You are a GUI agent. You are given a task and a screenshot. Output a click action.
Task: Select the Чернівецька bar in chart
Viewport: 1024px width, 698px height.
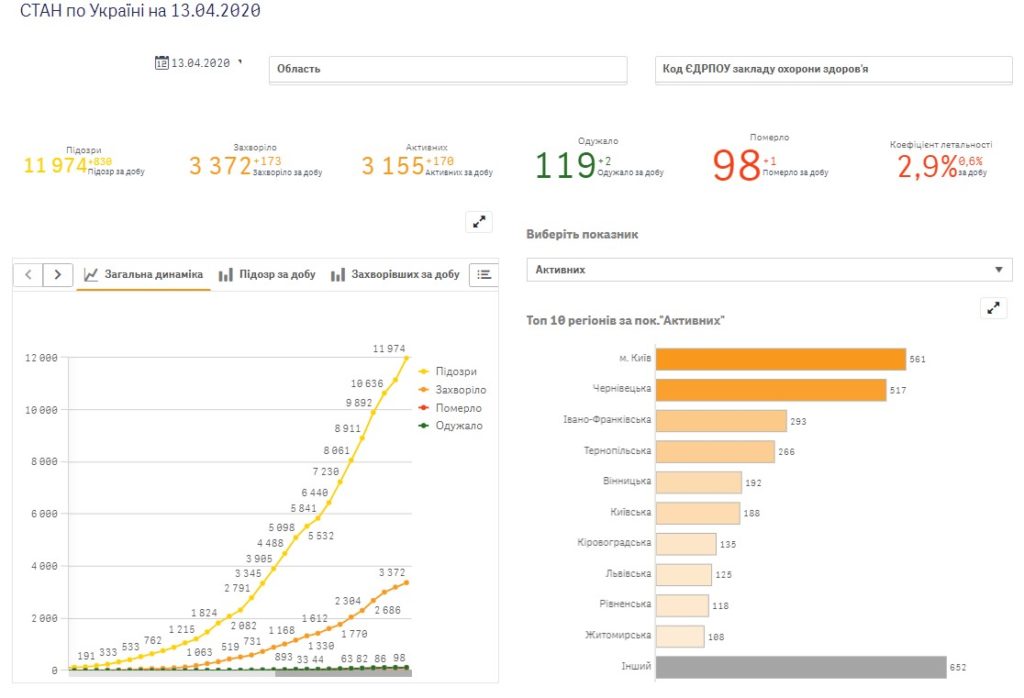click(x=770, y=389)
